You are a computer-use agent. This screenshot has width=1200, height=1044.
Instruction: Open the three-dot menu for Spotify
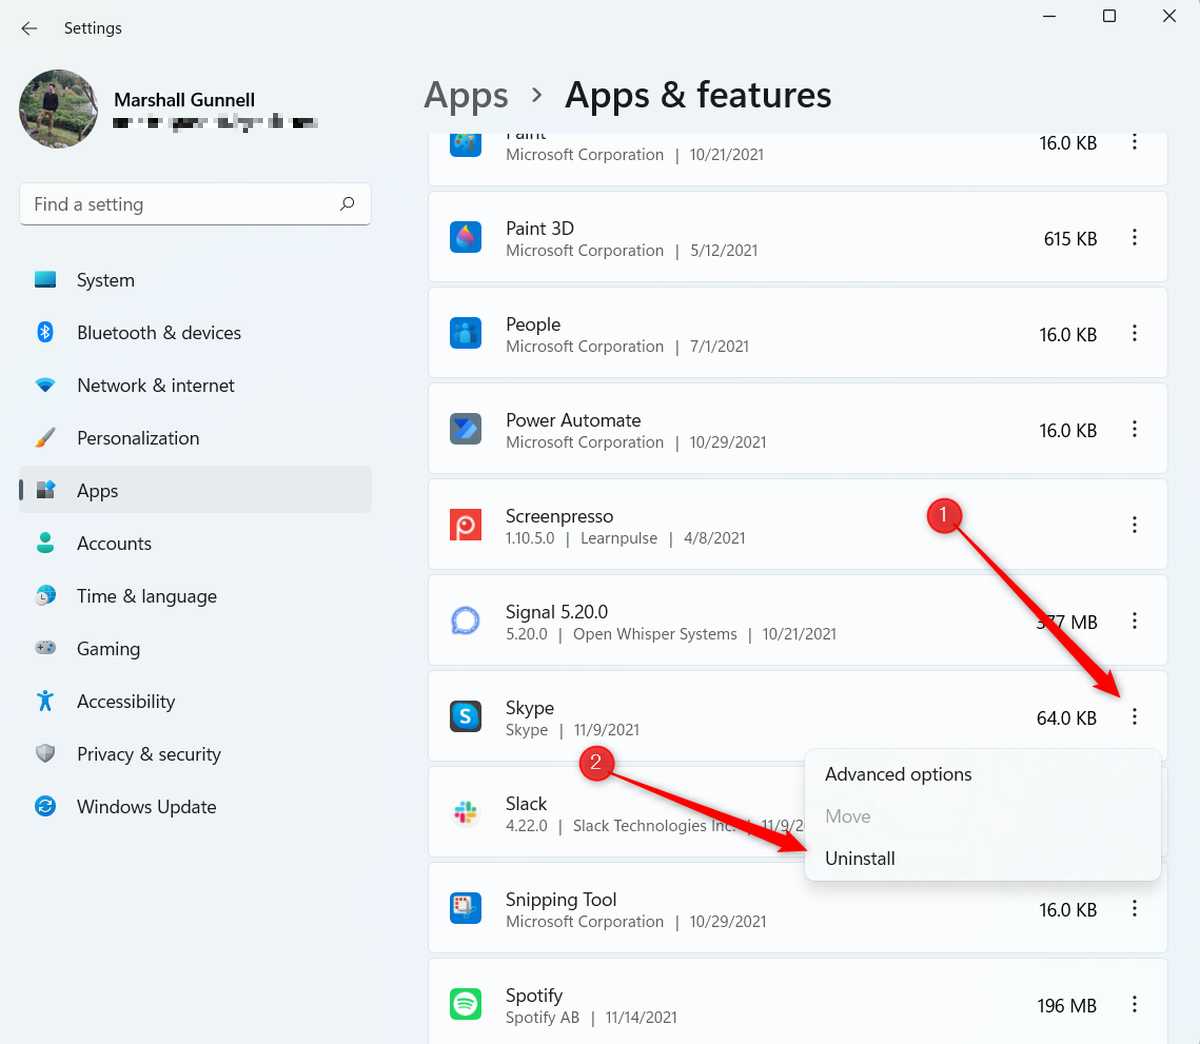(x=1135, y=1004)
